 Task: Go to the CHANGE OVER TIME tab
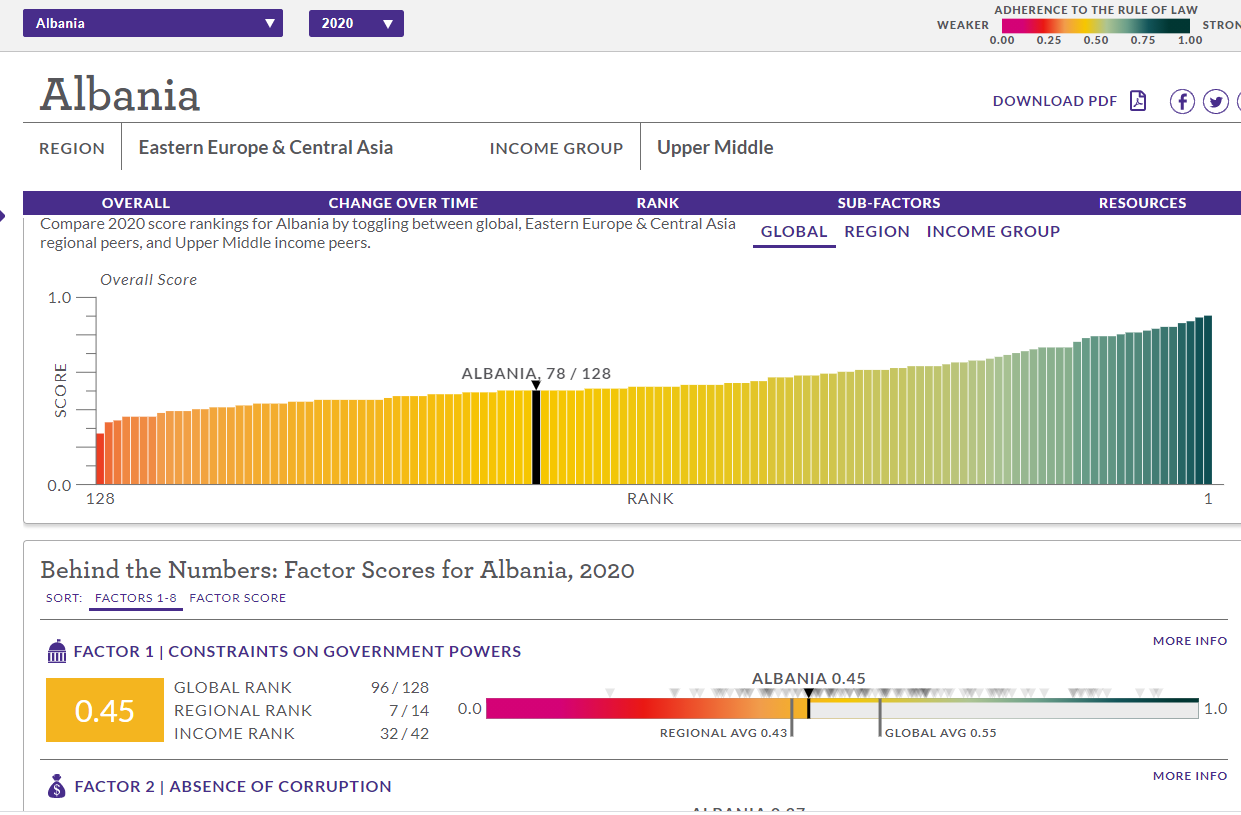click(x=403, y=203)
